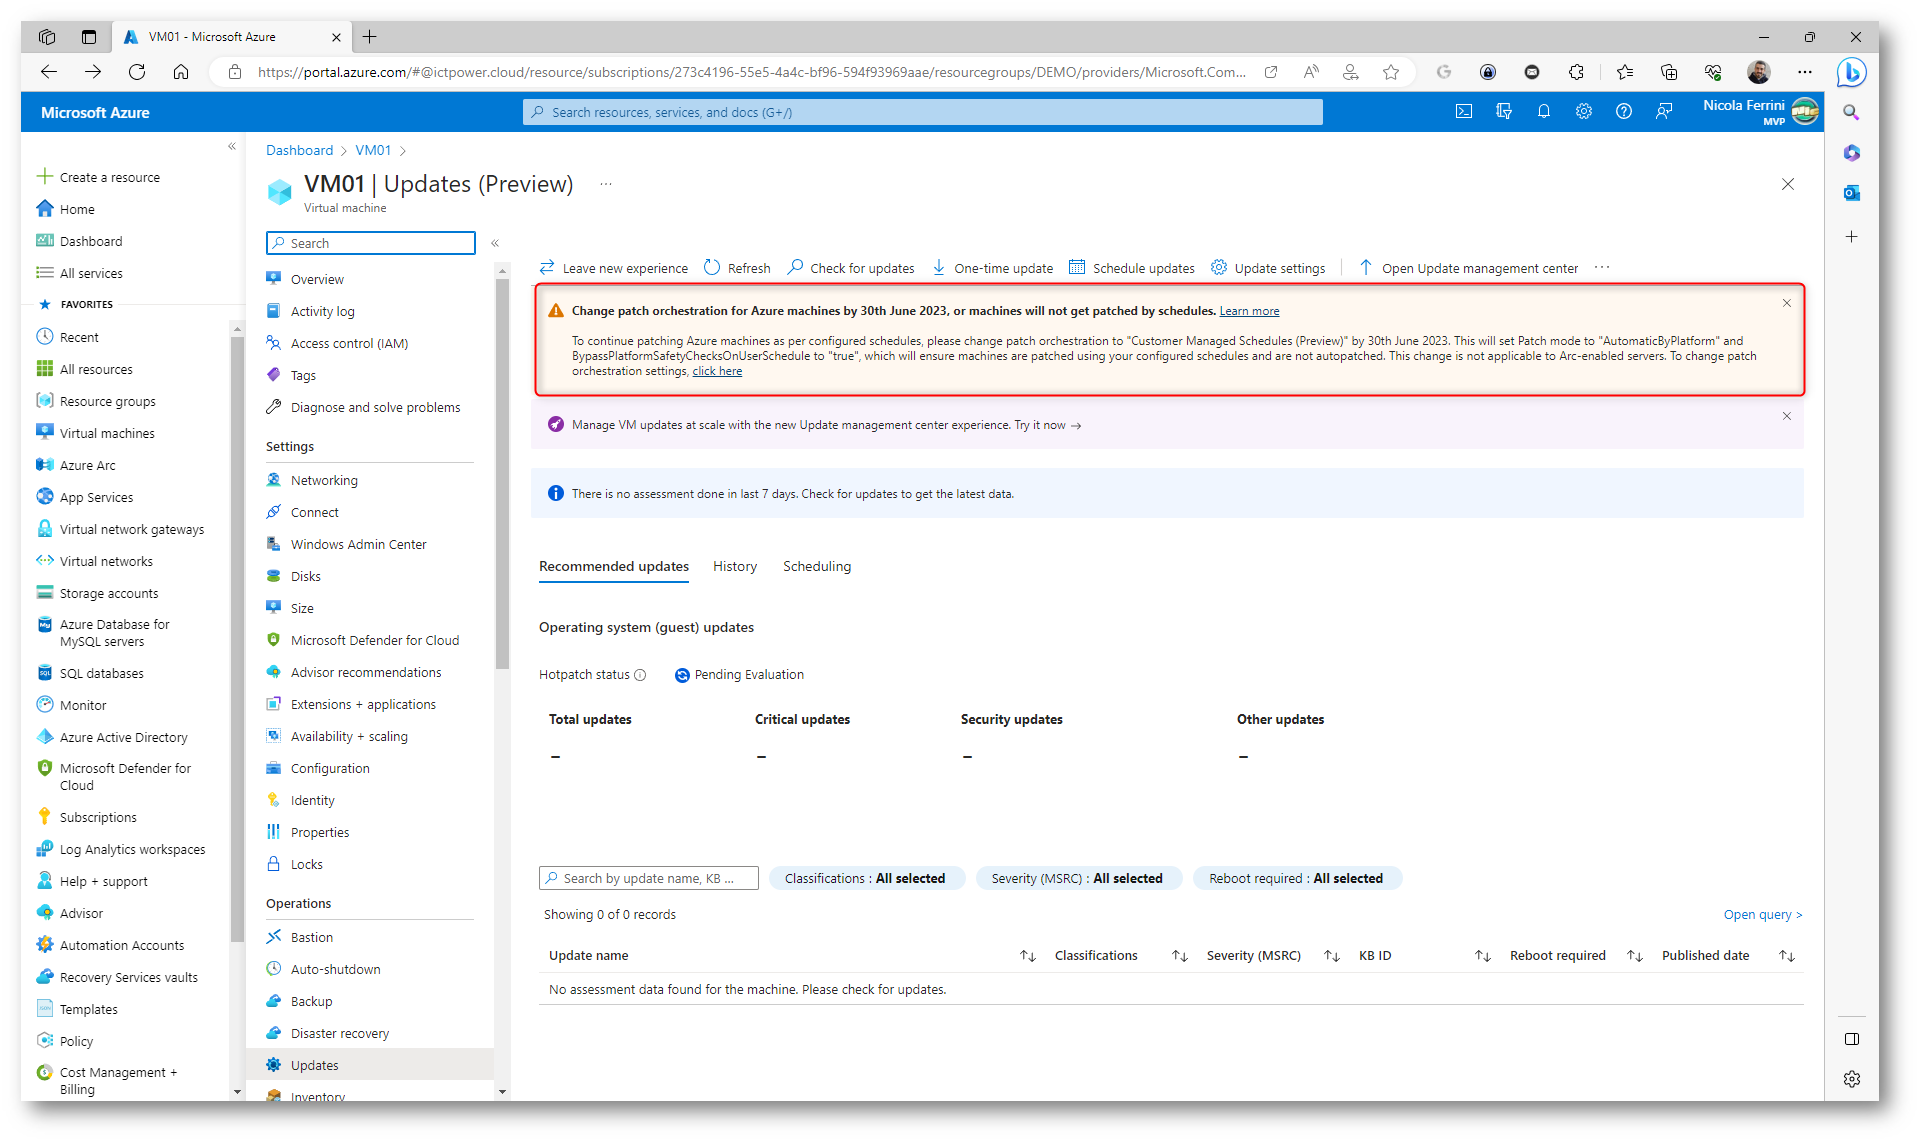The height and width of the screenshot is (1143, 1921).
Task: Sort by KB ID column
Action: pos(1483,956)
